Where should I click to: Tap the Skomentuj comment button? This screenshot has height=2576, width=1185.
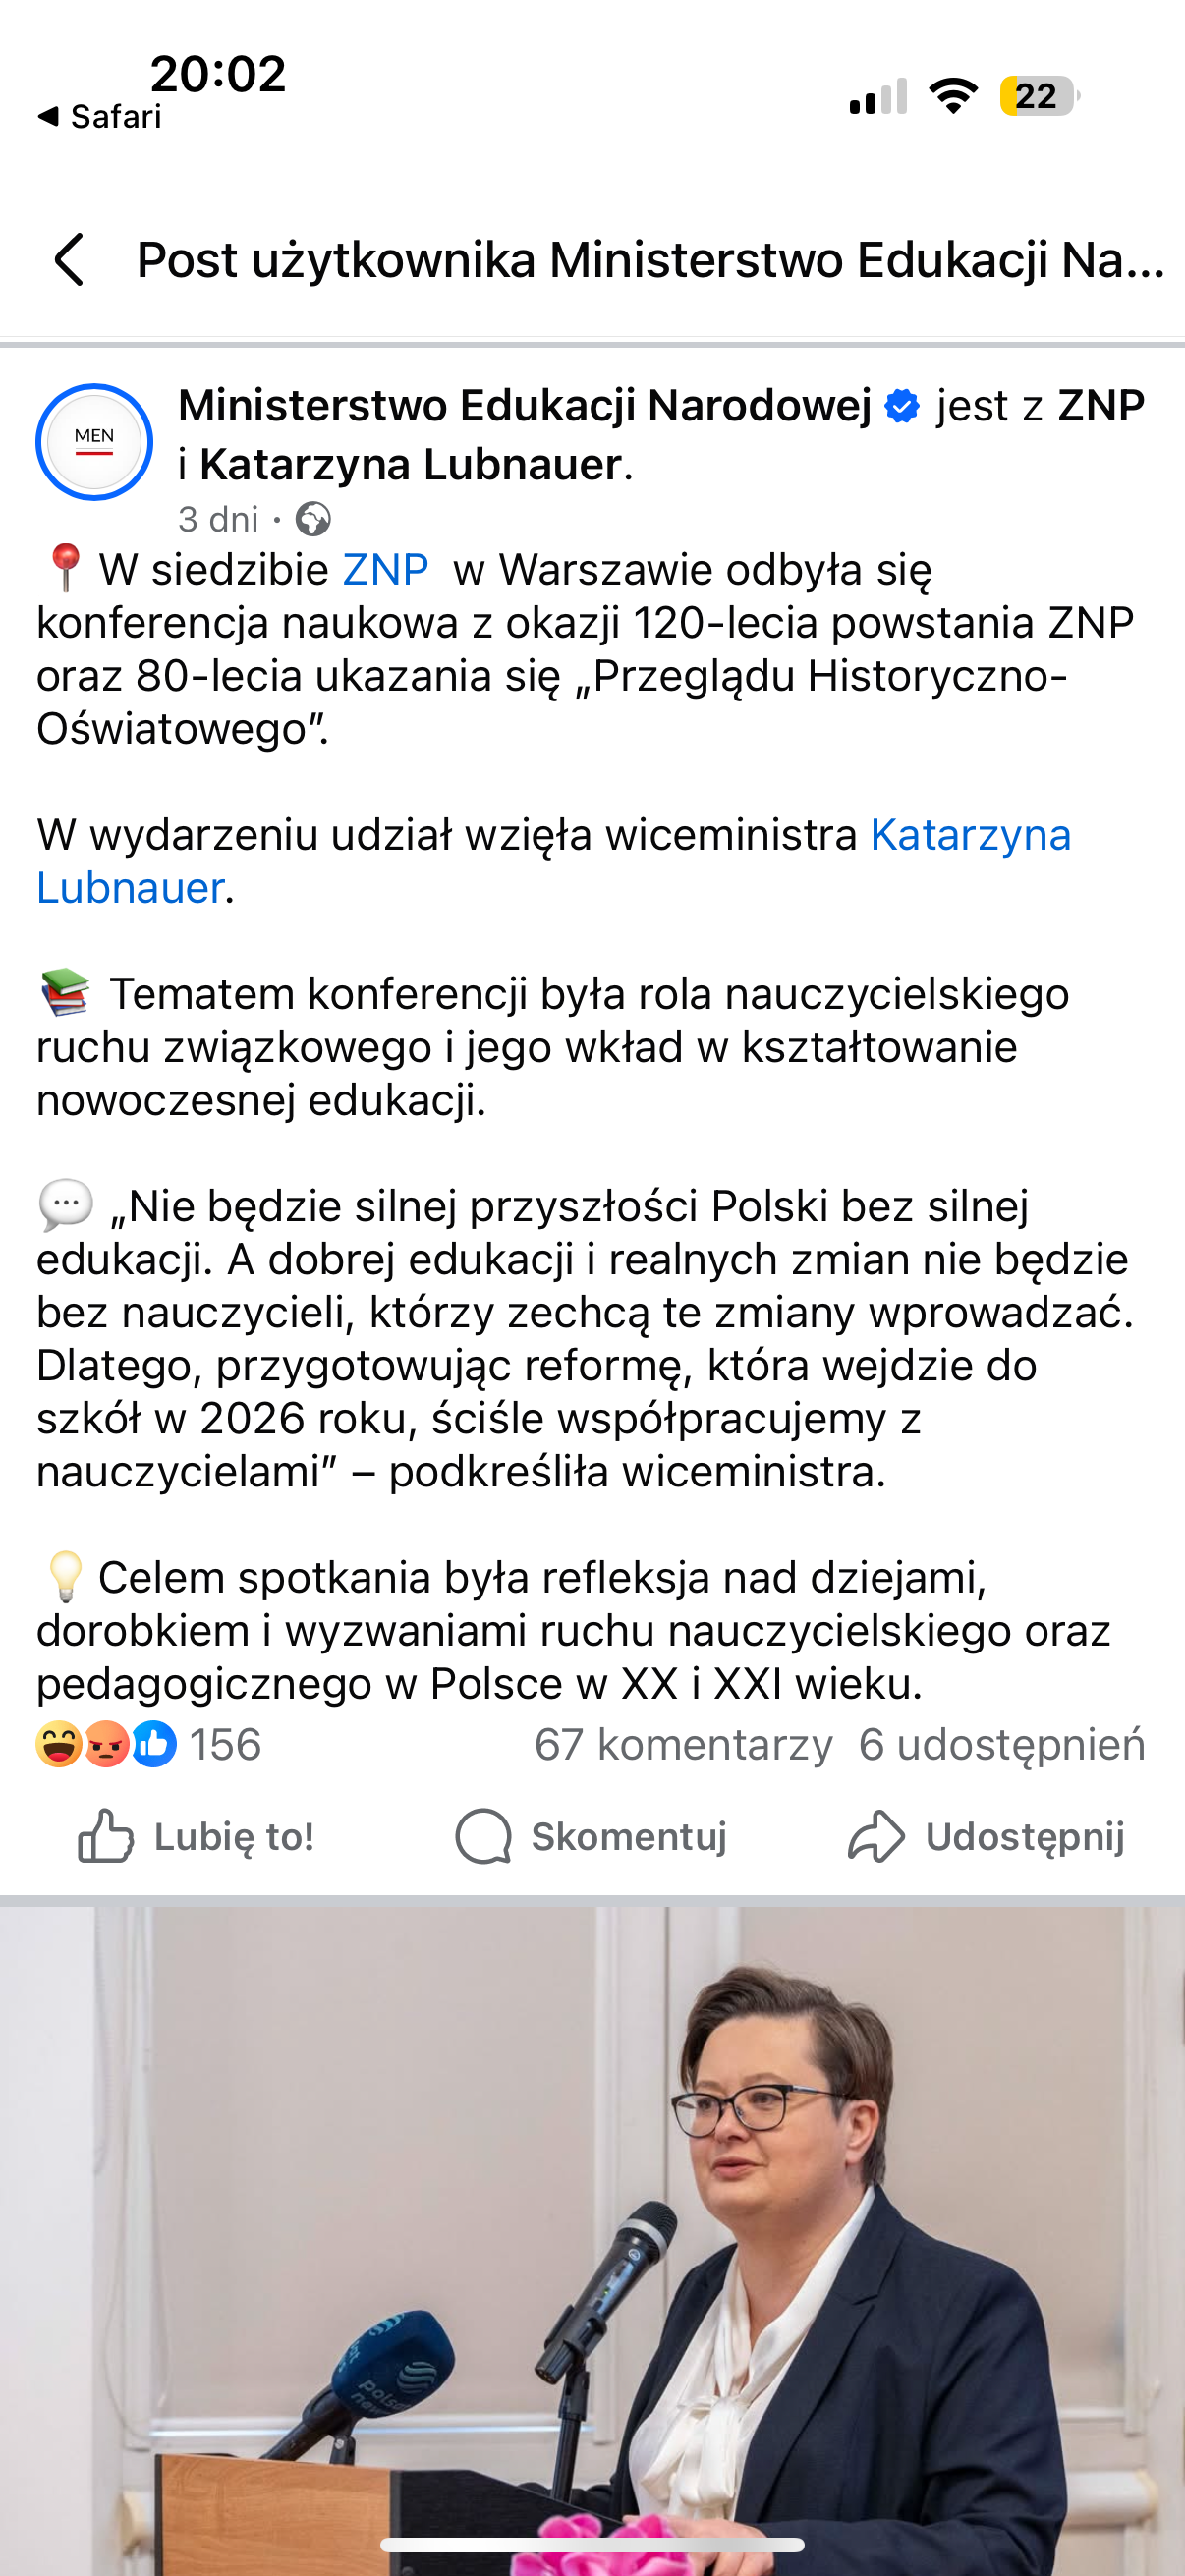click(x=591, y=1837)
